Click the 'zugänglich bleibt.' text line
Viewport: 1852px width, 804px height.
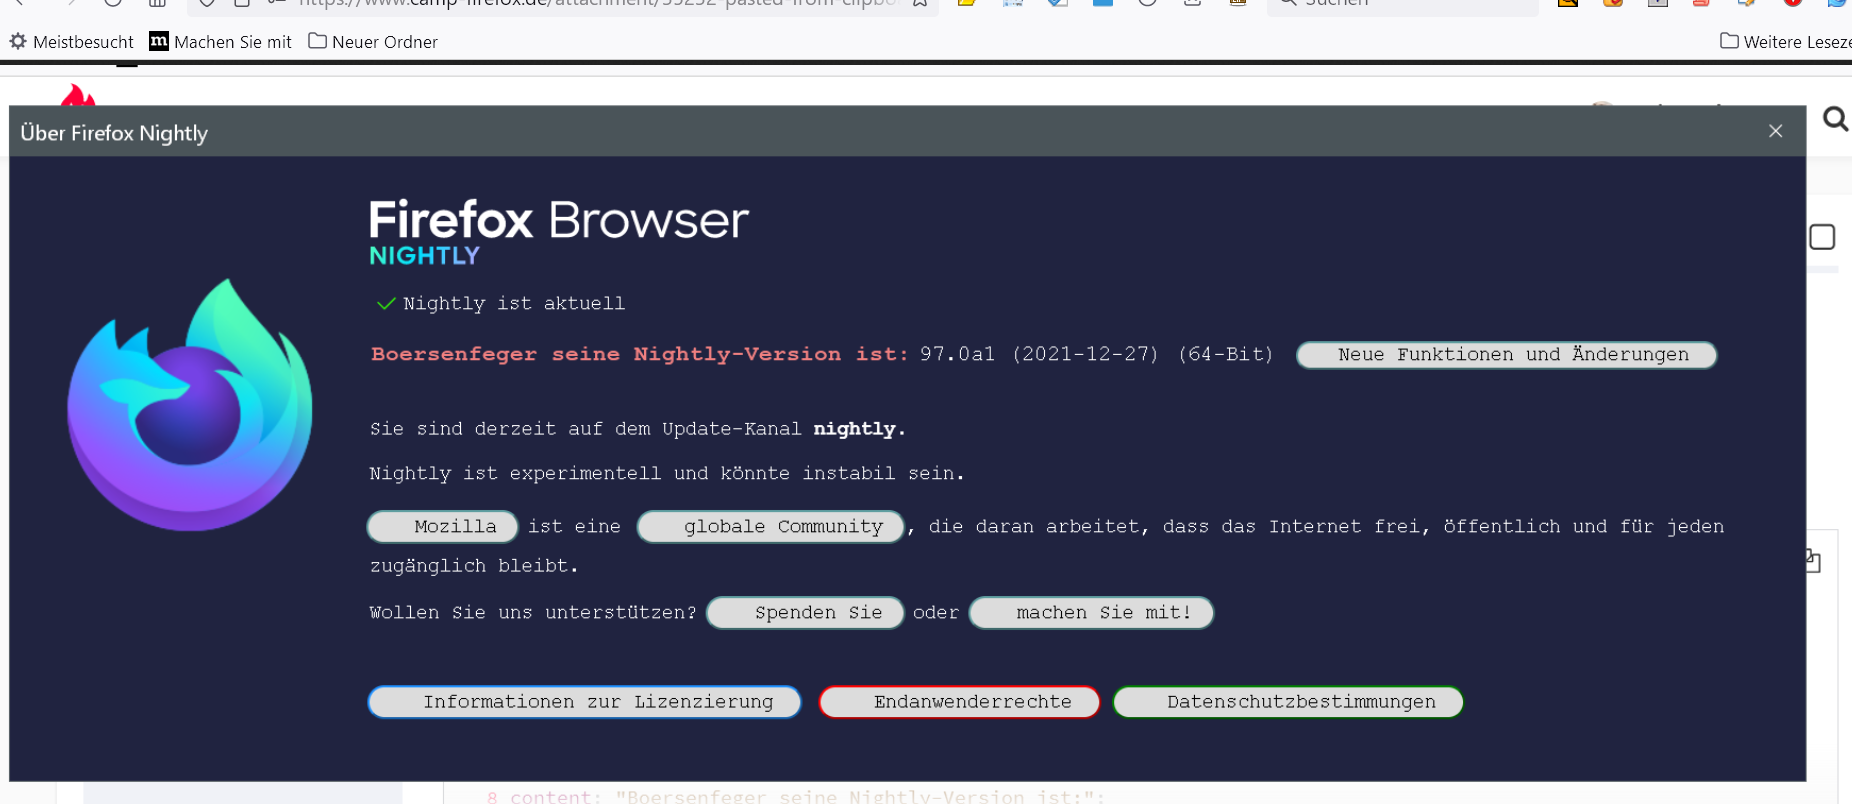pos(474,566)
